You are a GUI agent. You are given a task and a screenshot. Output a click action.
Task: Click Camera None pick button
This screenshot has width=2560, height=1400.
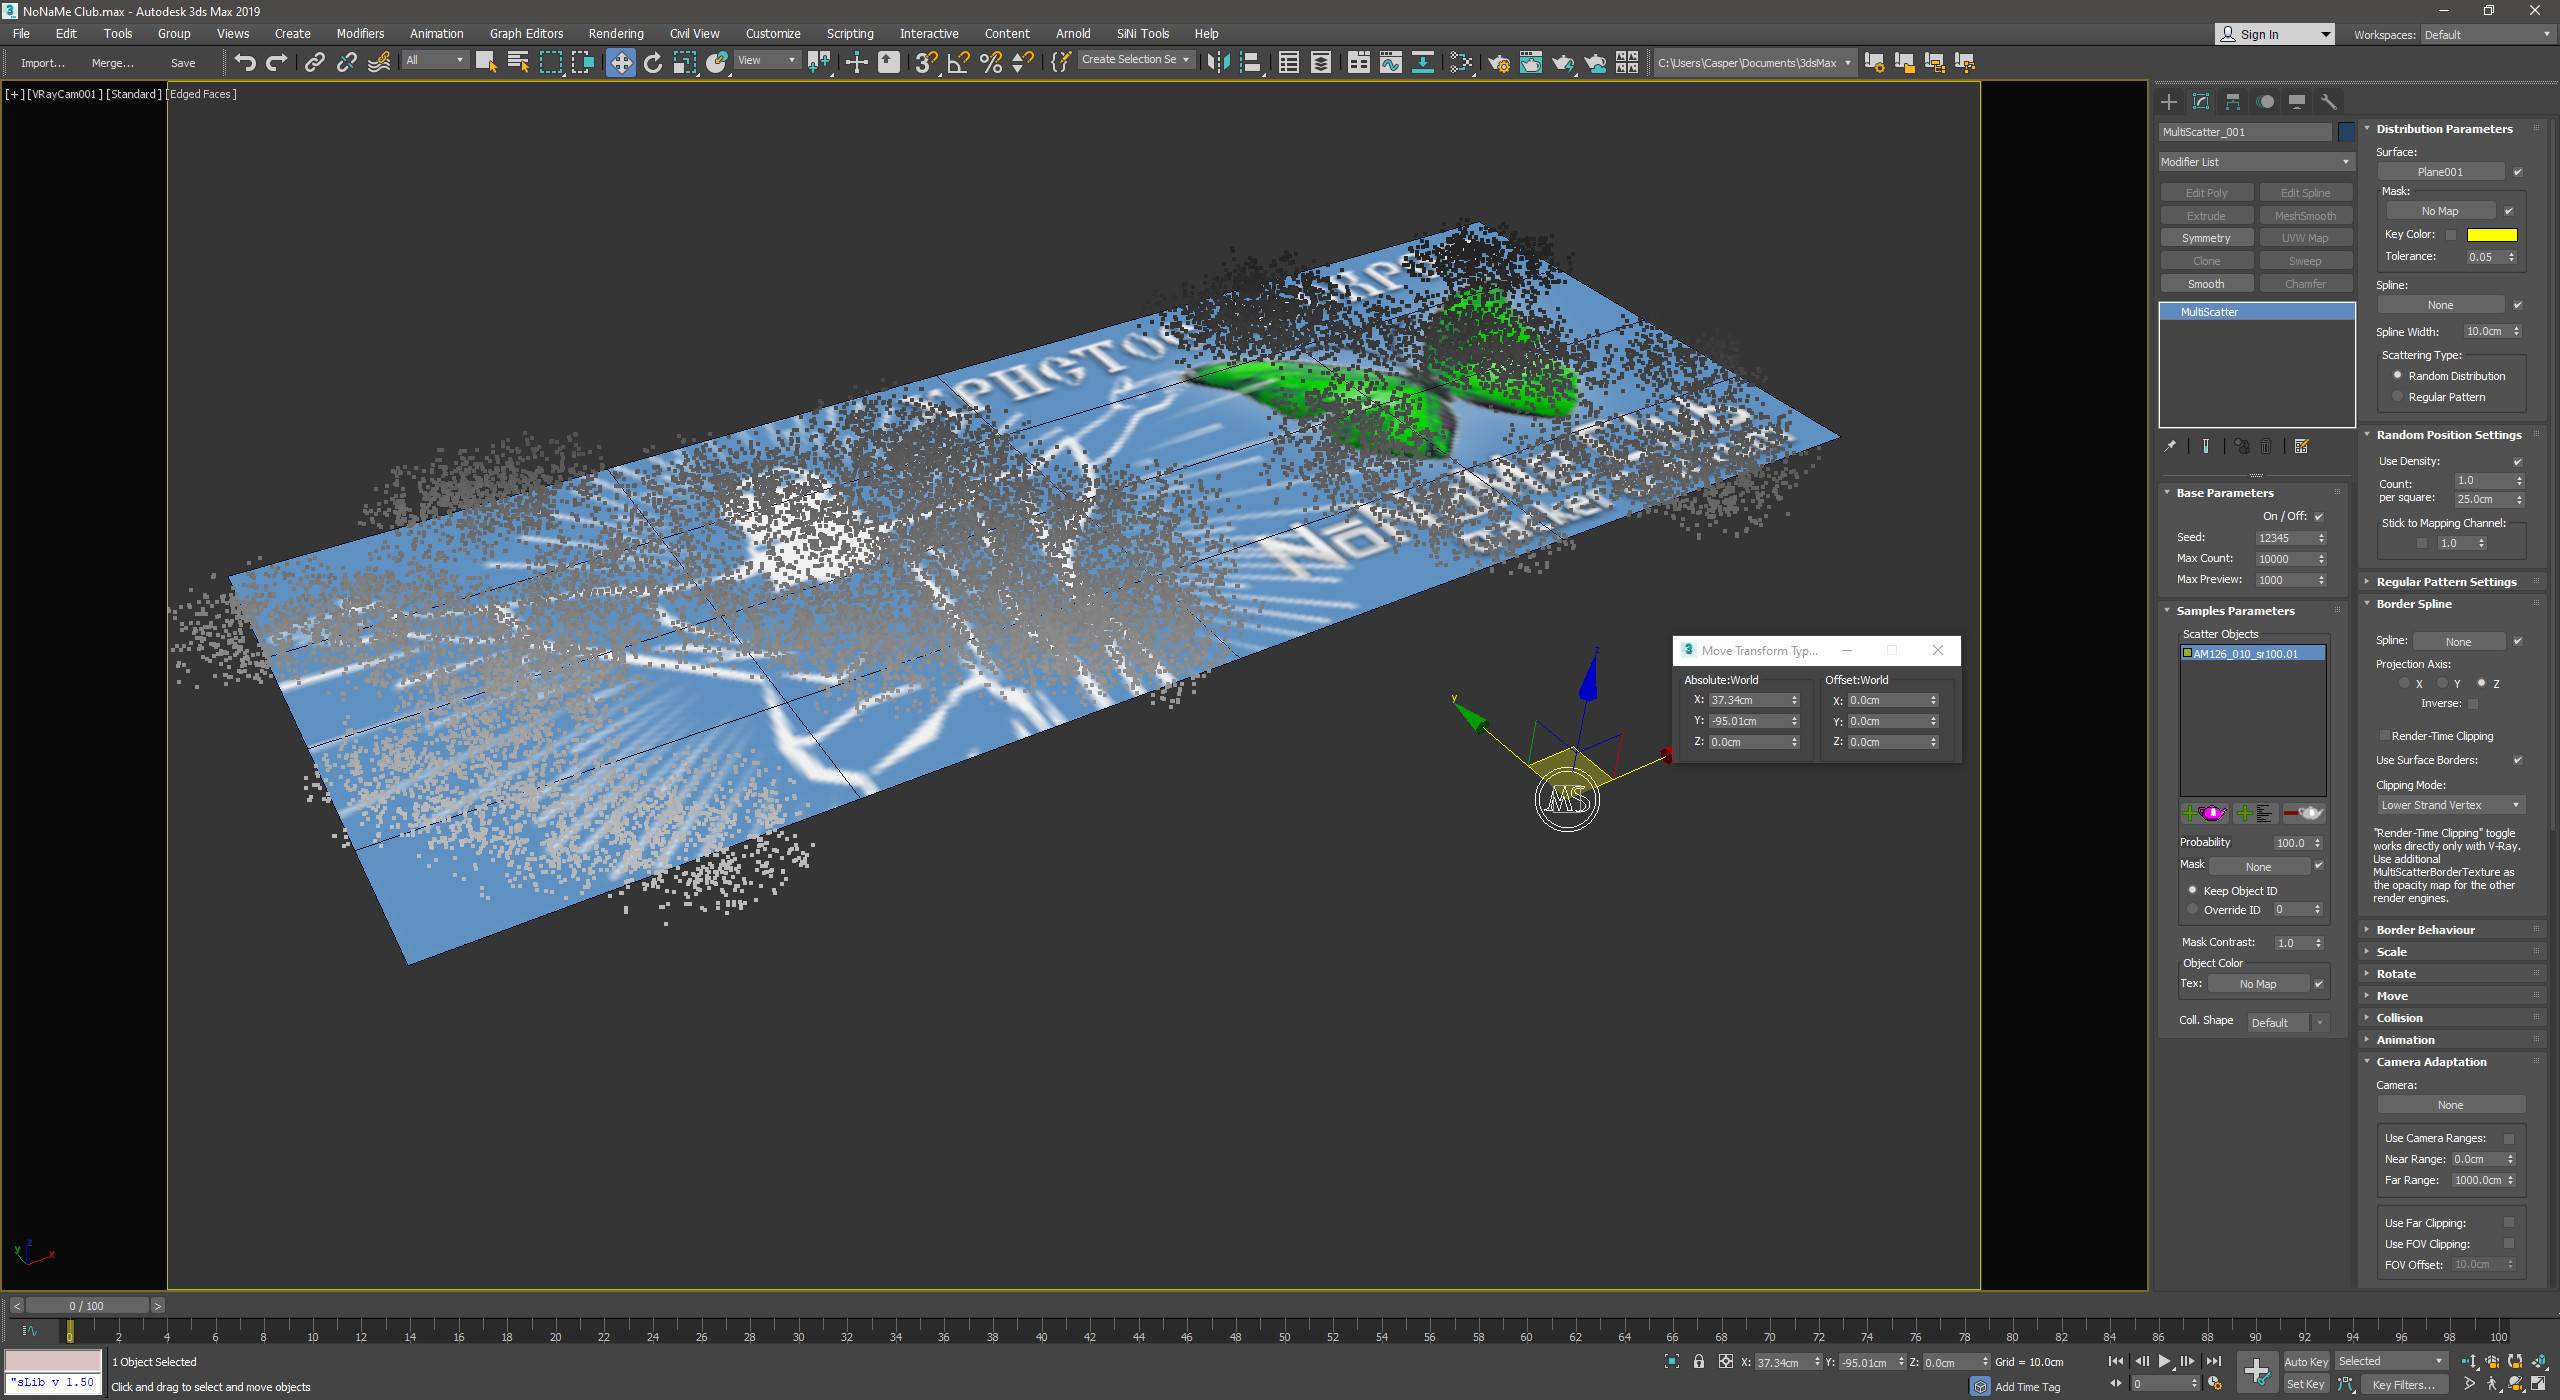[x=2450, y=1105]
